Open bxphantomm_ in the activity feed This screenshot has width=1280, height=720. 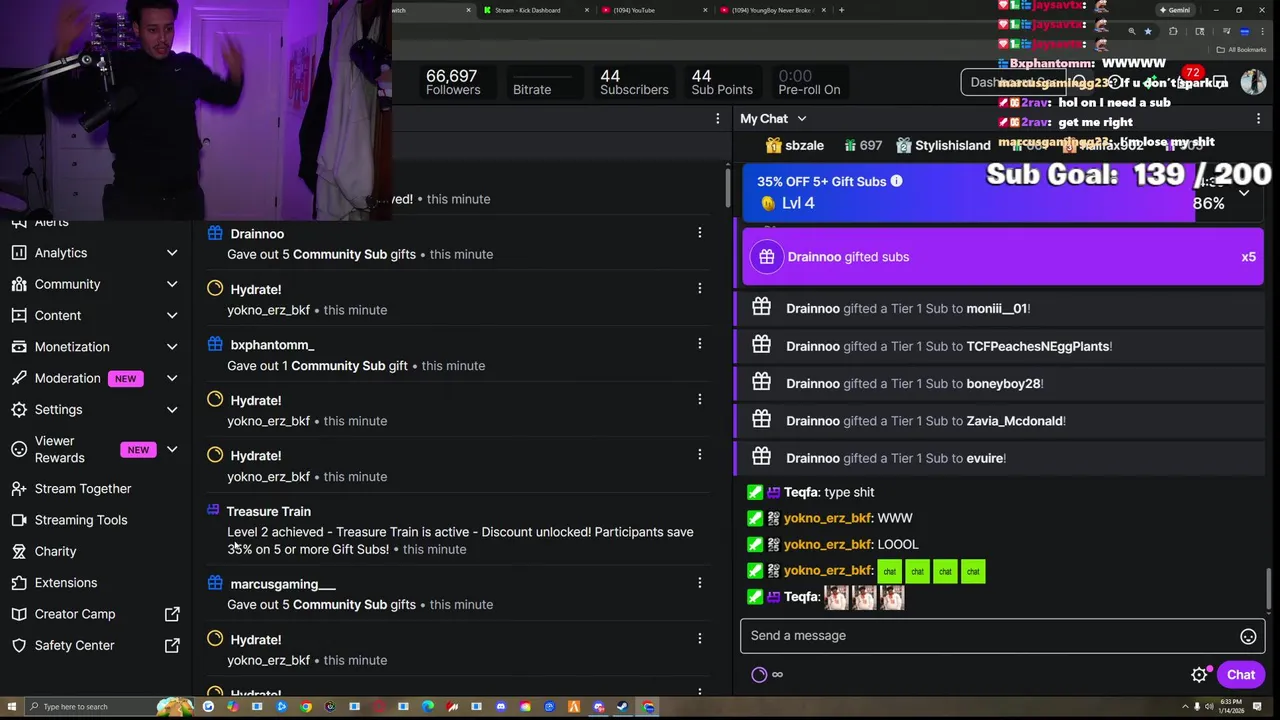[272, 345]
